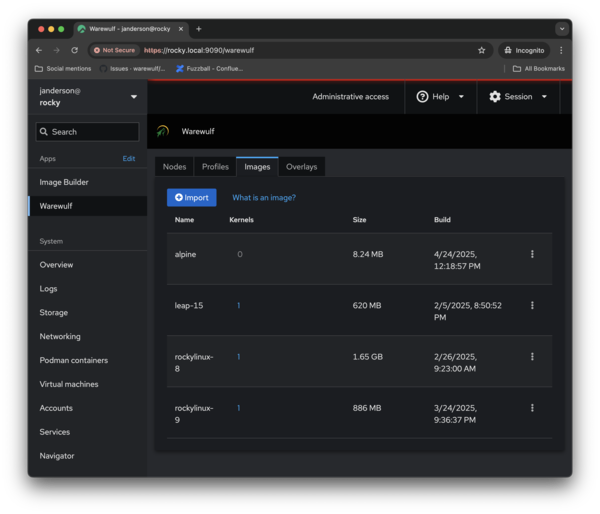The width and height of the screenshot is (600, 514).
Task: Open Services in the sidebar
Action: [88, 432]
